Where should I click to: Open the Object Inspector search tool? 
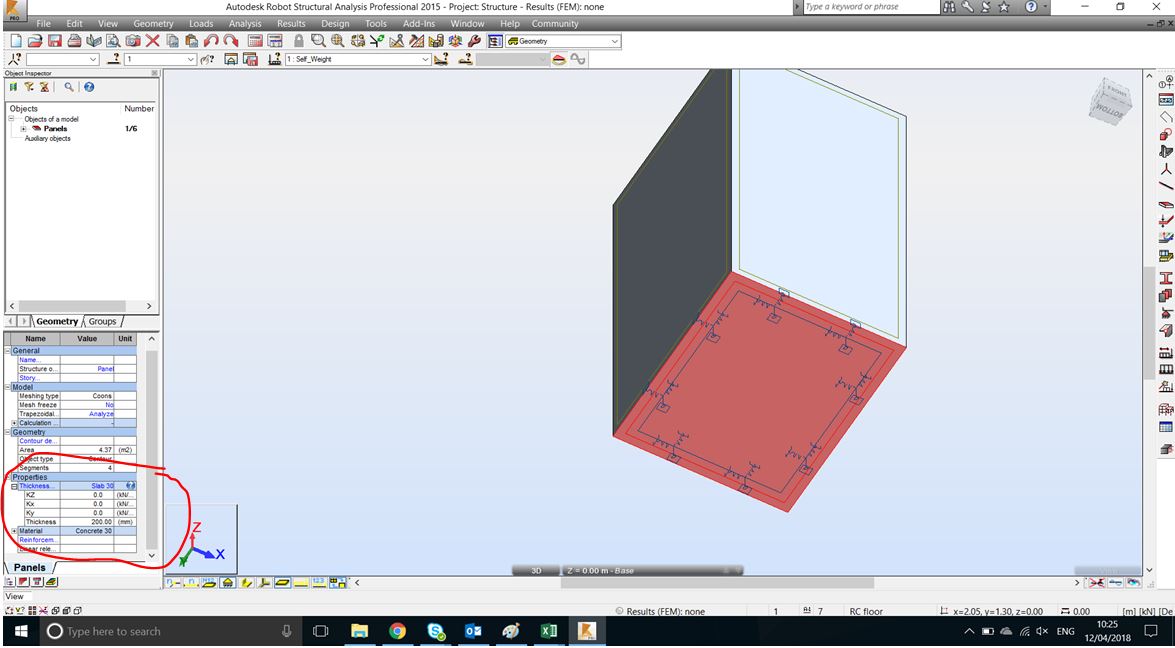pos(67,87)
